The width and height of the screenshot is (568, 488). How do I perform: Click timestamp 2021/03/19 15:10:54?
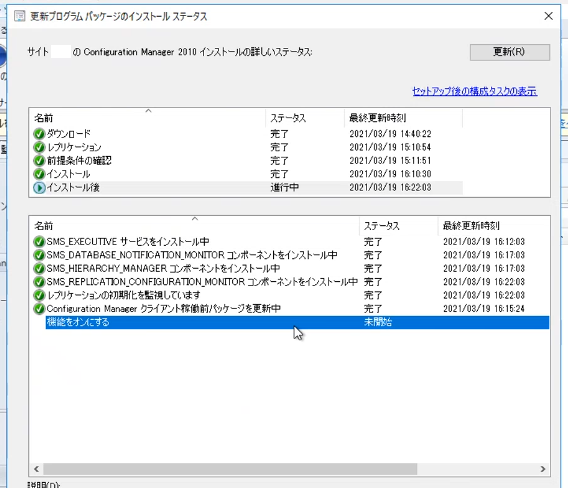point(390,147)
